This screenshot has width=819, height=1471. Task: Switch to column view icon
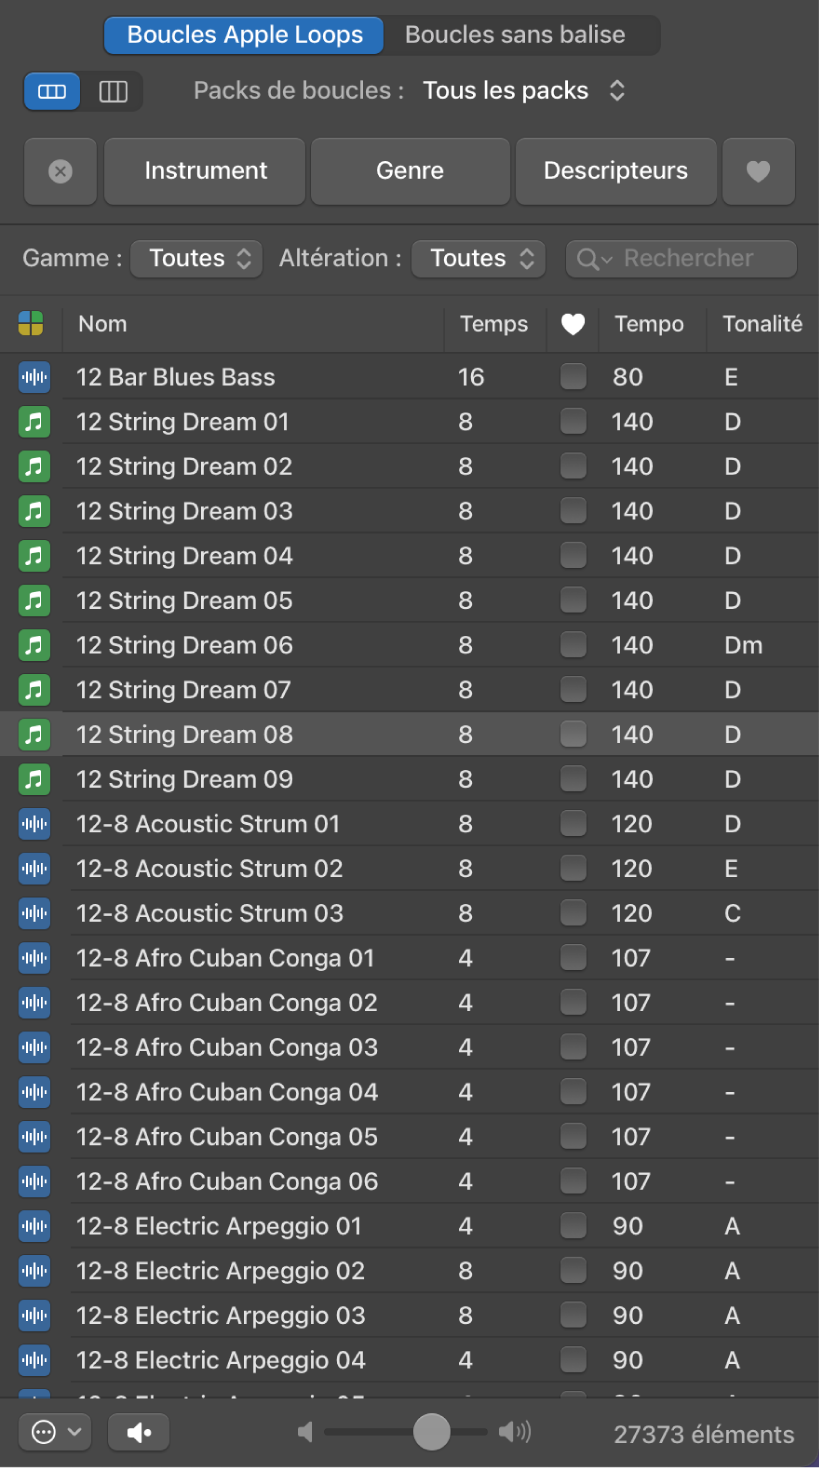pyautogui.click(x=113, y=92)
